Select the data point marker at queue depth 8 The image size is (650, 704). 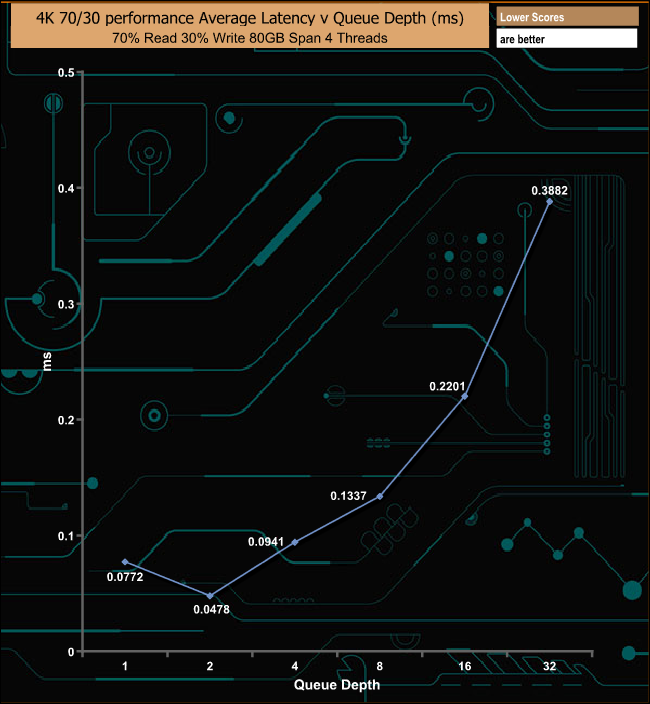380,497
